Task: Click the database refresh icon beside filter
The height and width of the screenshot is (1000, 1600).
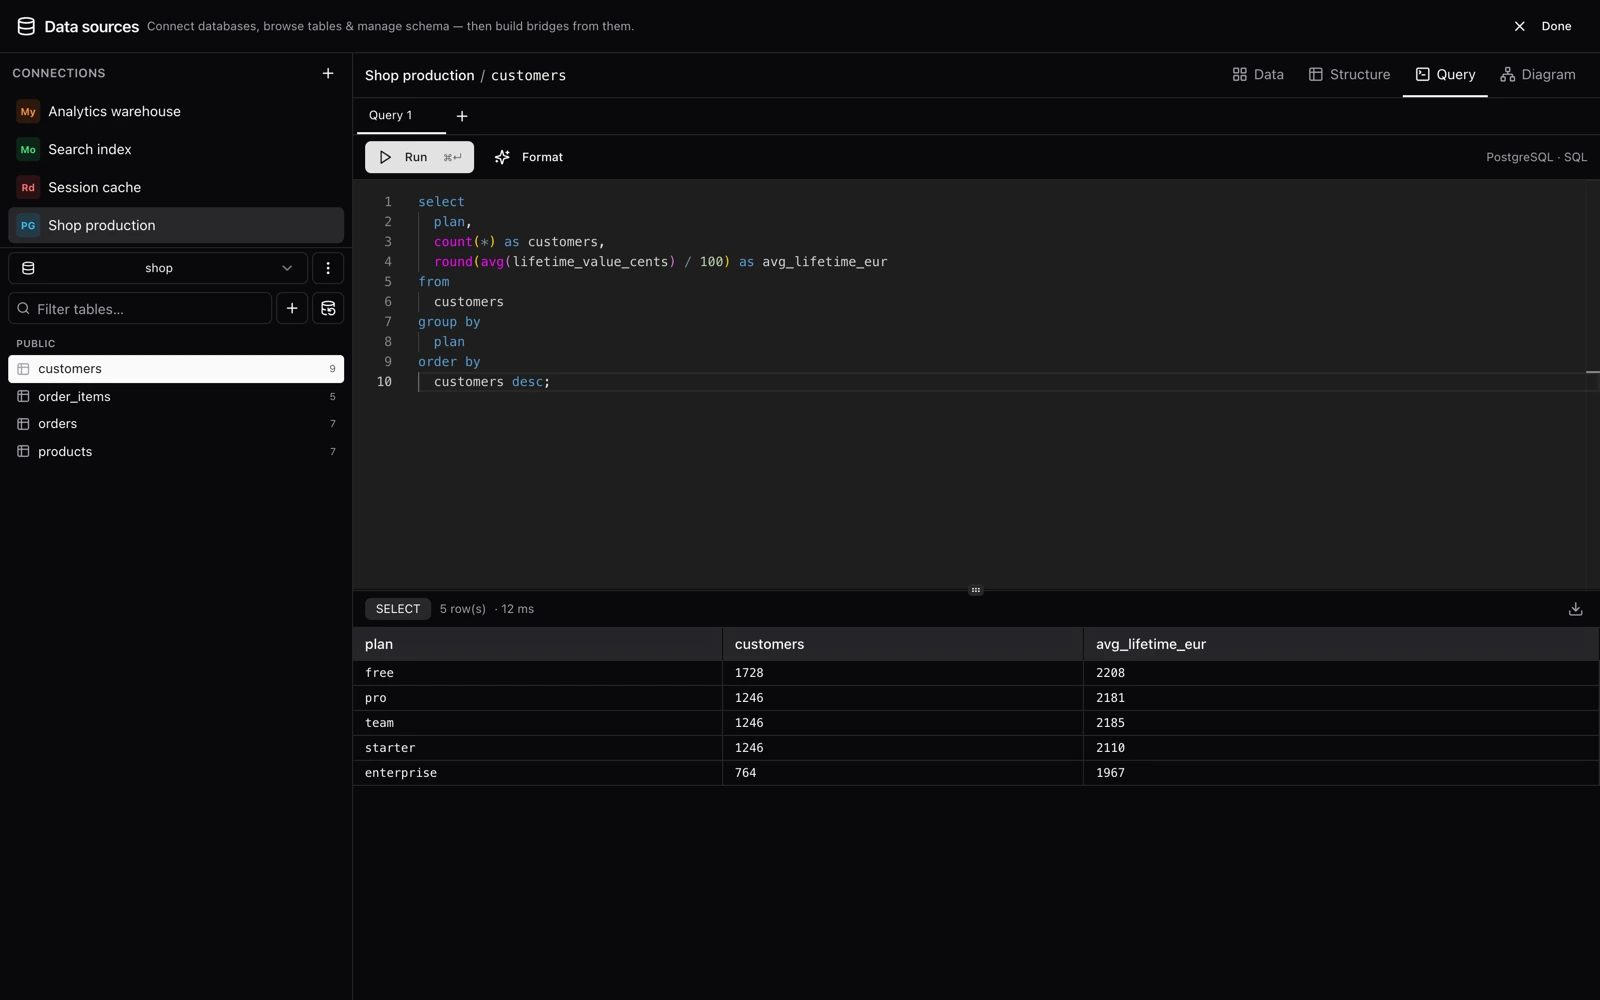Action: coord(328,308)
